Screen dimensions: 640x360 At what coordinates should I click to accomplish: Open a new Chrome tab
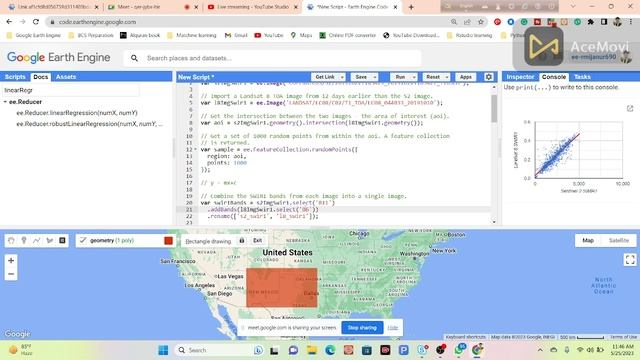(x=411, y=7)
